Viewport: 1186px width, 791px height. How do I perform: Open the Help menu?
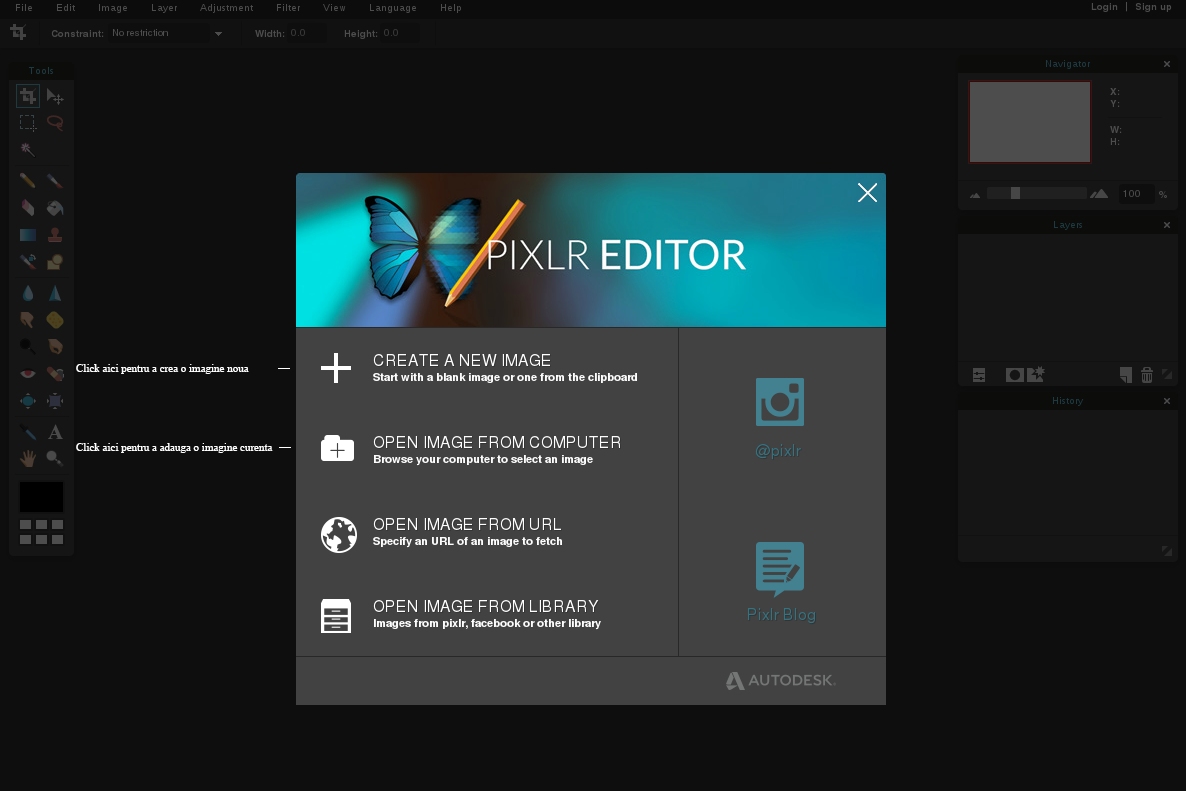[451, 8]
